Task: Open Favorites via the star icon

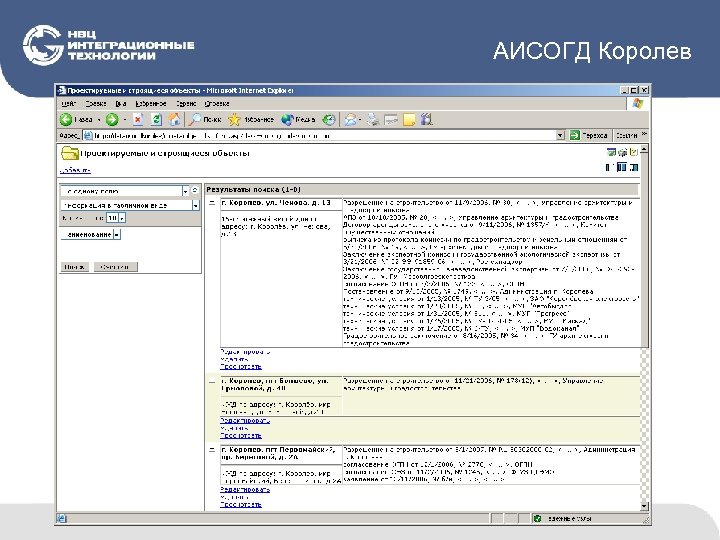Action: [234, 120]
